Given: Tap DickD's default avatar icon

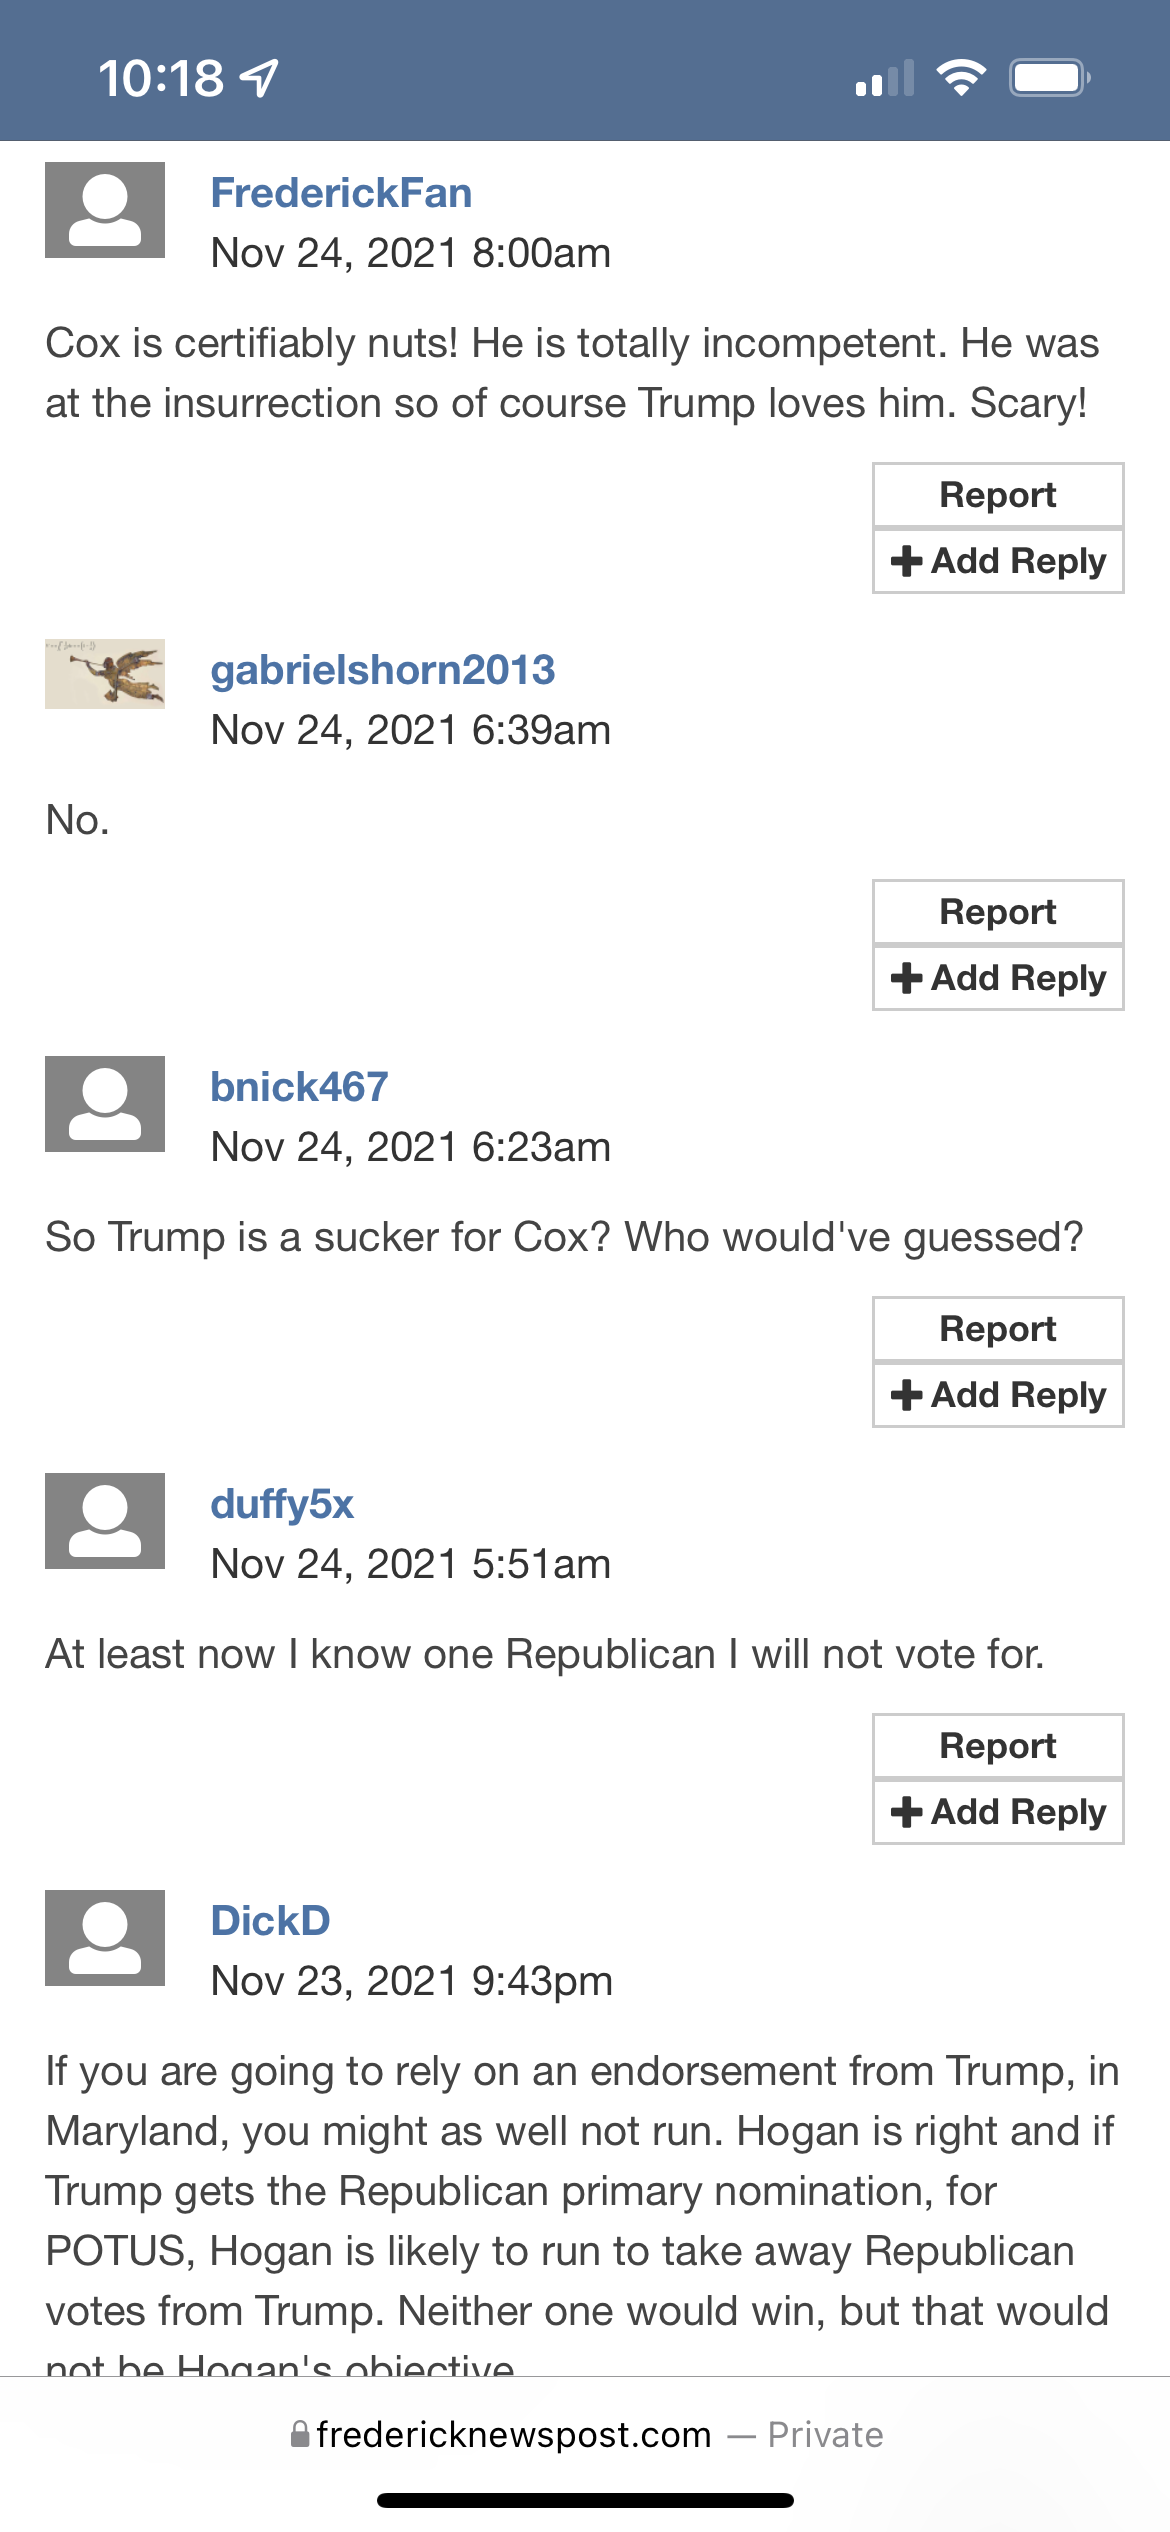Looking at the screenshot, I should pos(105,1938).
